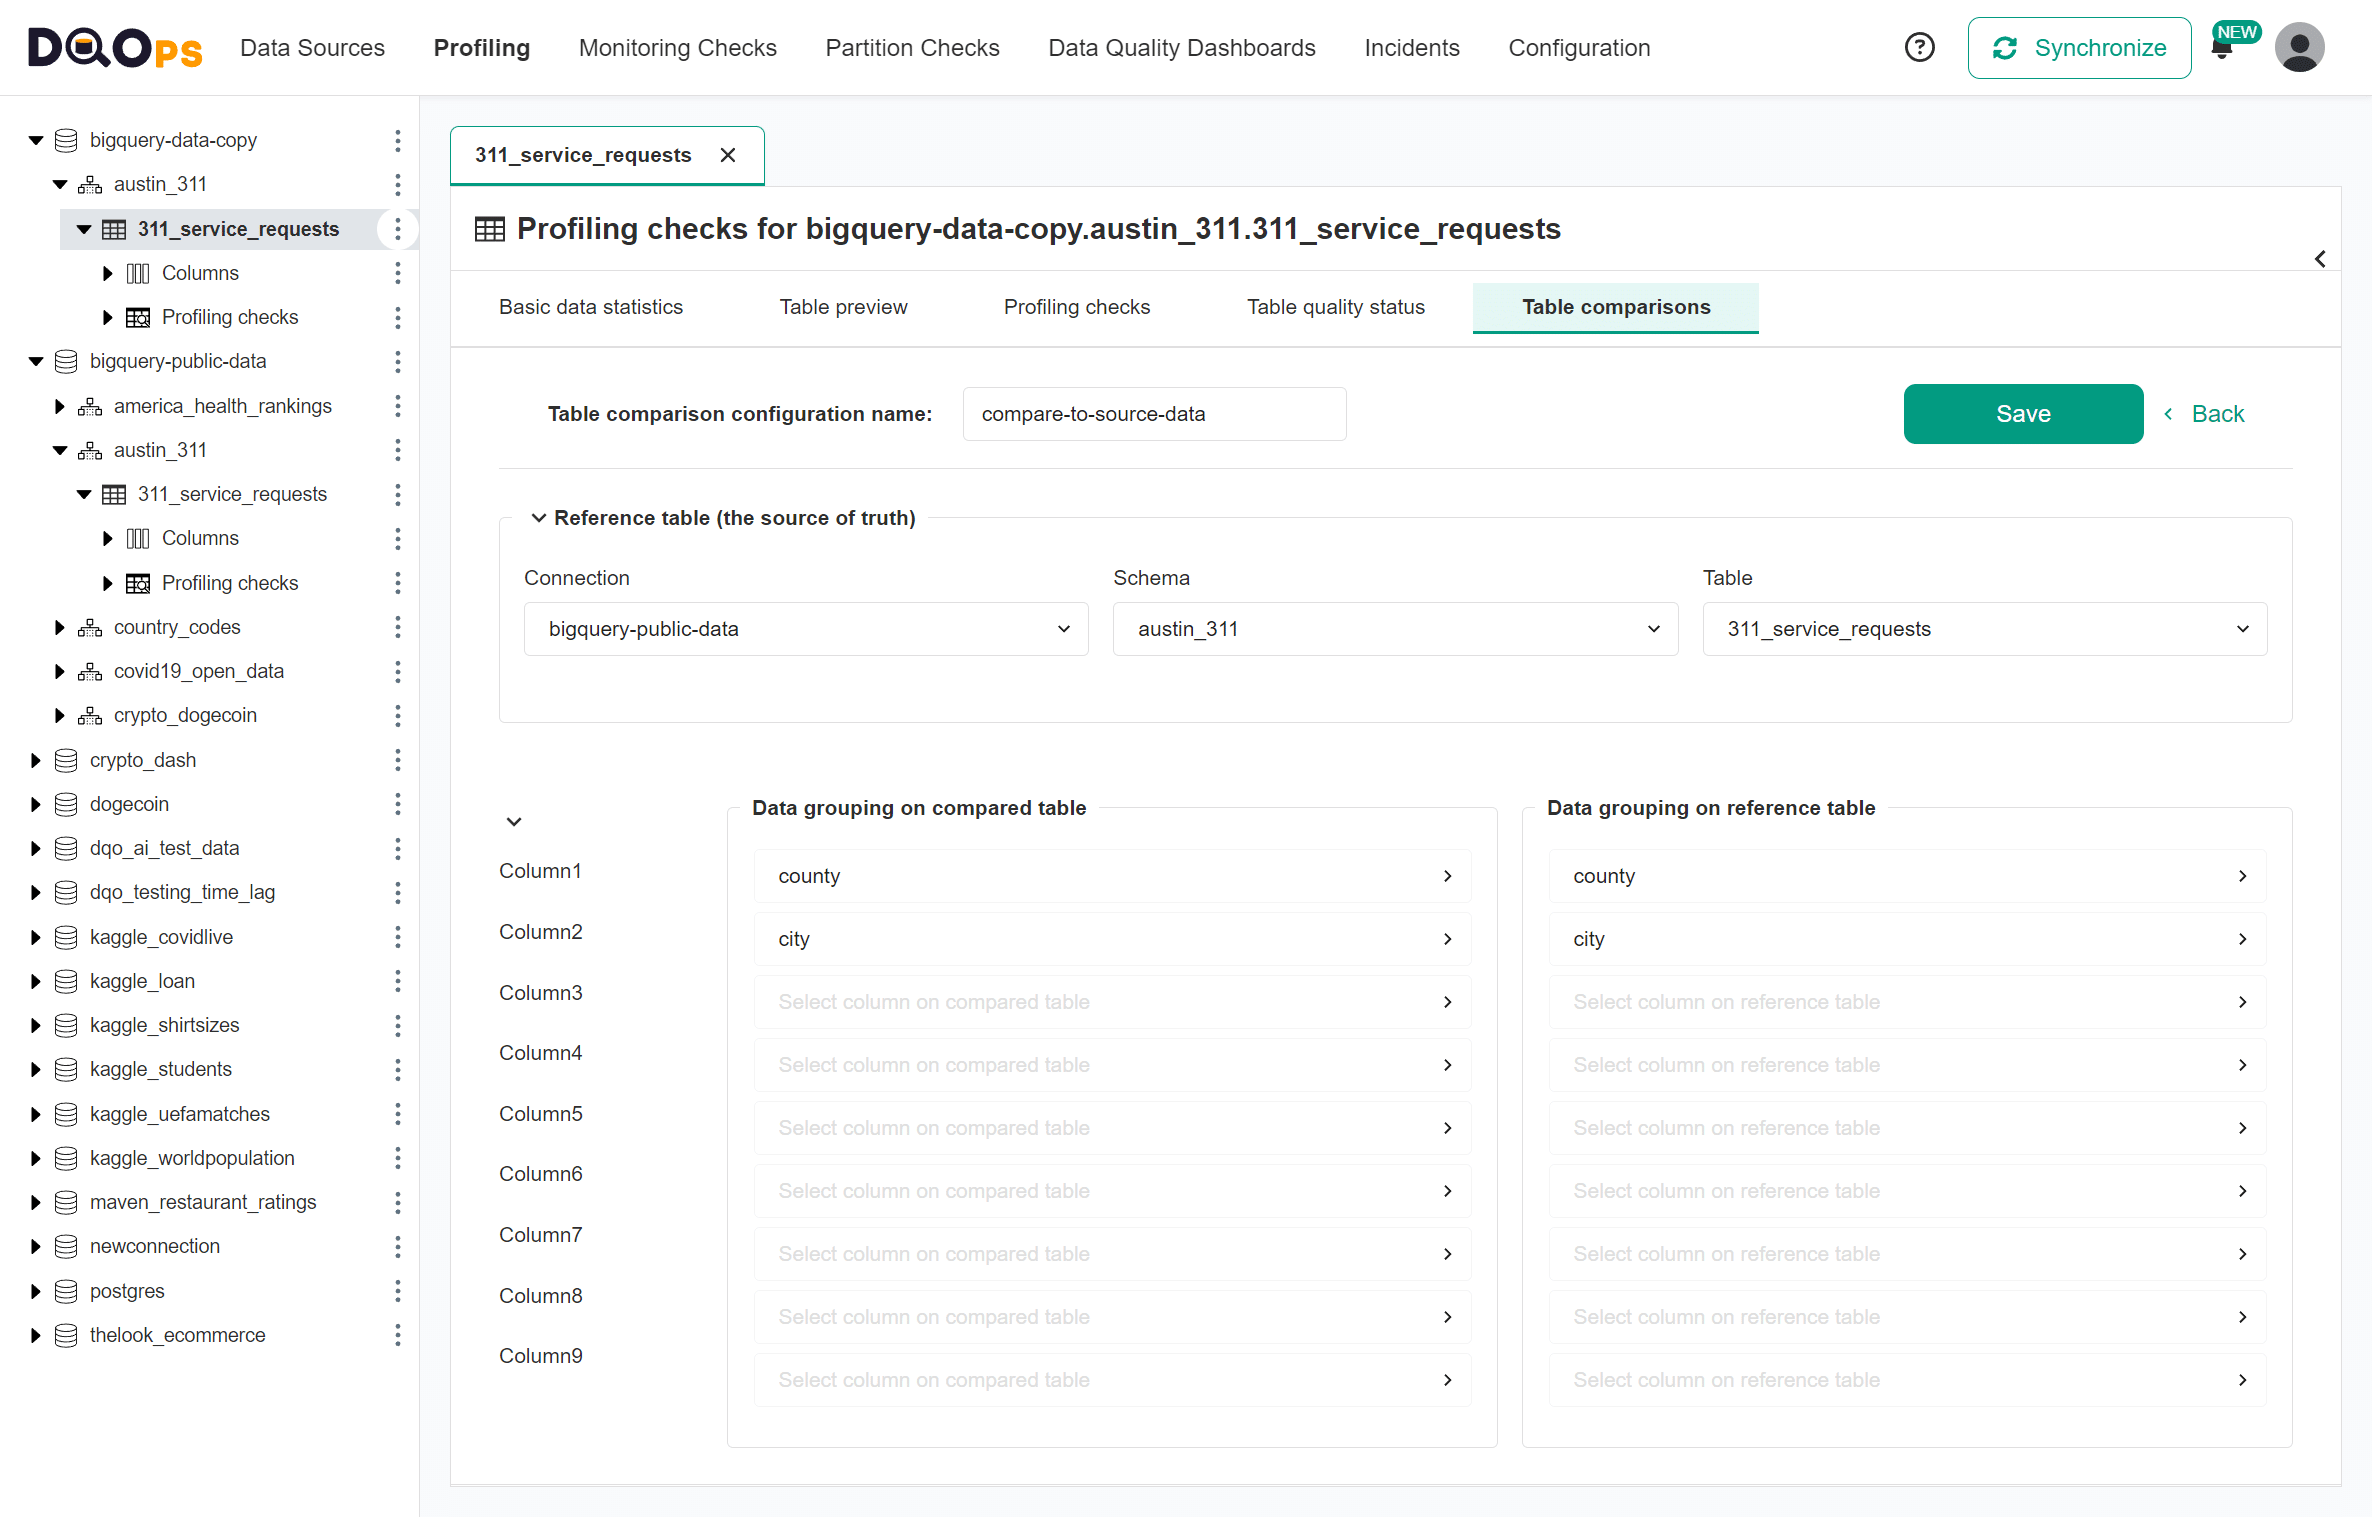This screenshot has height=1517, width=2372.
Task: Select Column7 on the compared table
Action: tap(1112, 1254)
